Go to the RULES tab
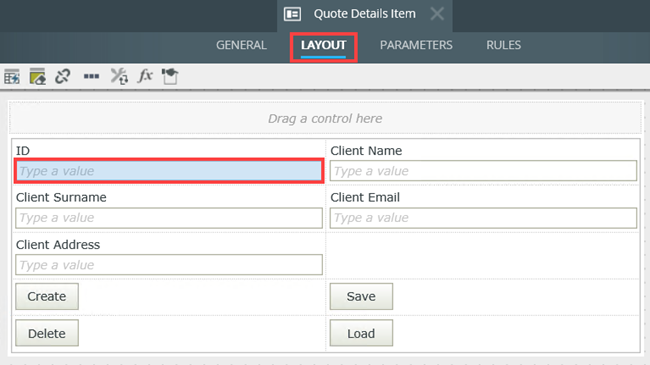Image resolution: width=650 pixels, height=365 pixels. (504, 45)
